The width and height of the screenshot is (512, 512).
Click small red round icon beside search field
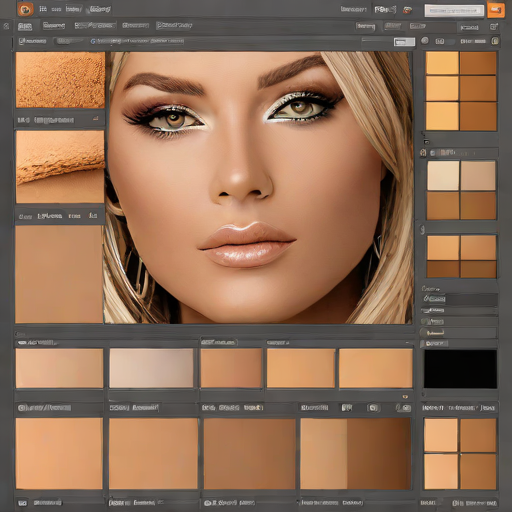407,10
